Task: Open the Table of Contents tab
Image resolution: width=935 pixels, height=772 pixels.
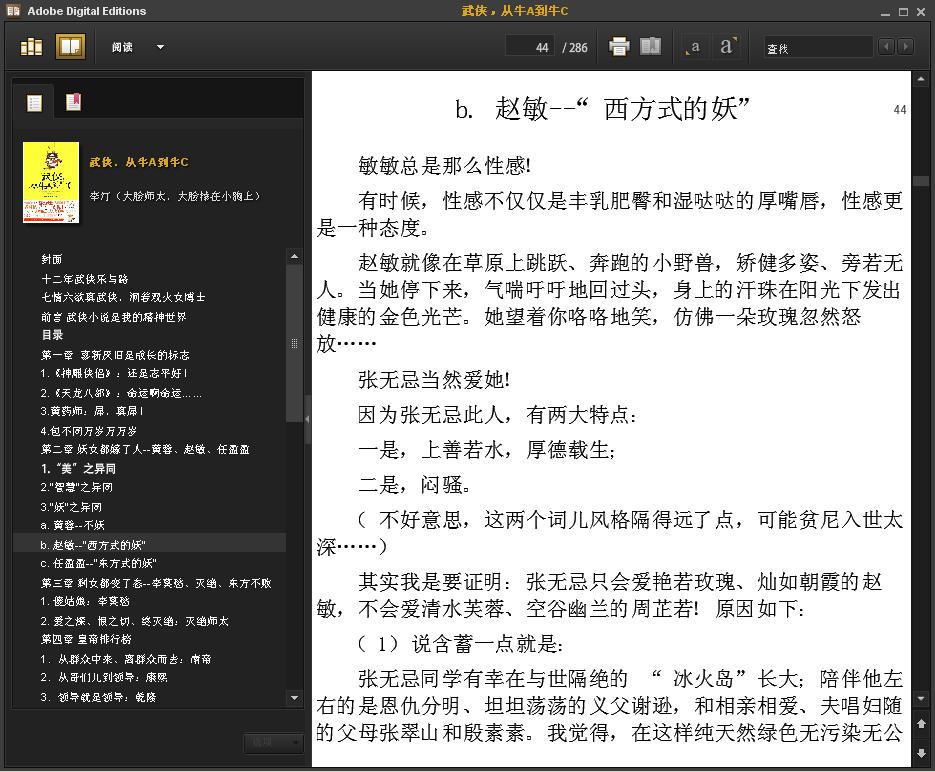Action: click(x=35, y=103)
